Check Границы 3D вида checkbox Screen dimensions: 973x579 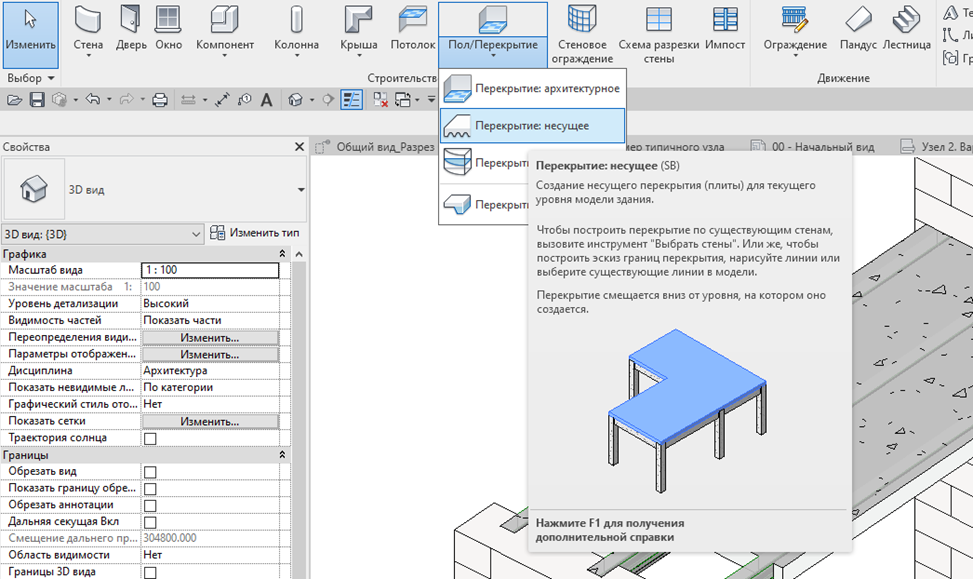pos(150,572)
